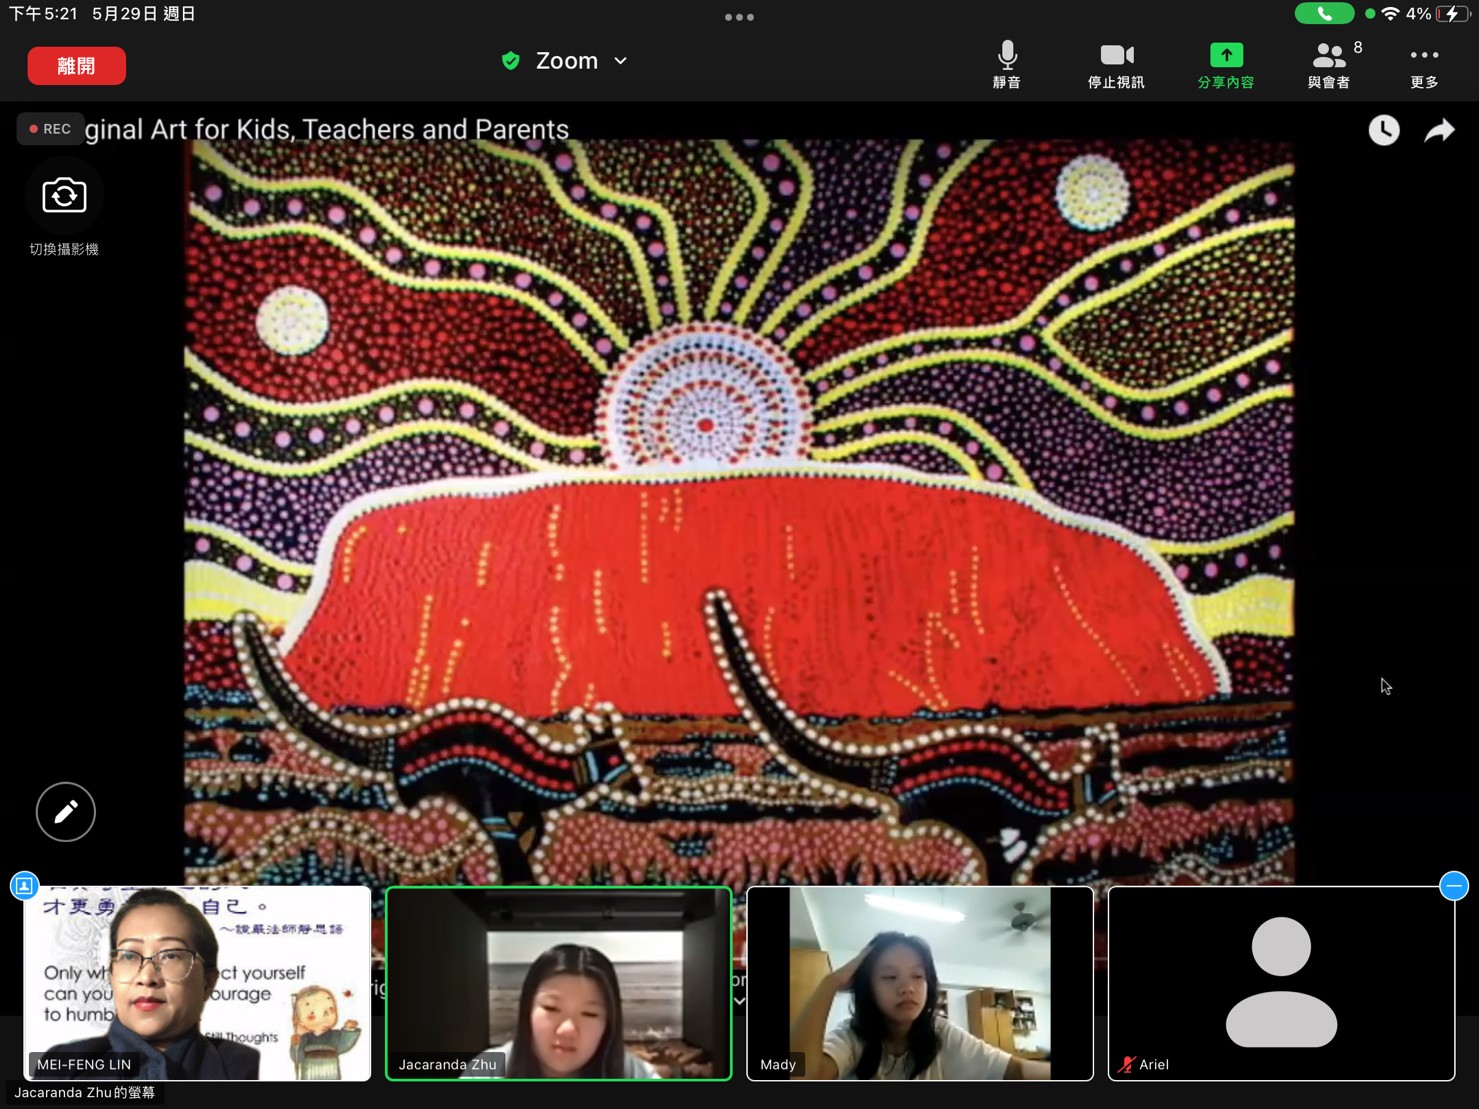Tap the watch later clock icon
1479x1109 pixels.
[1384, 130]
